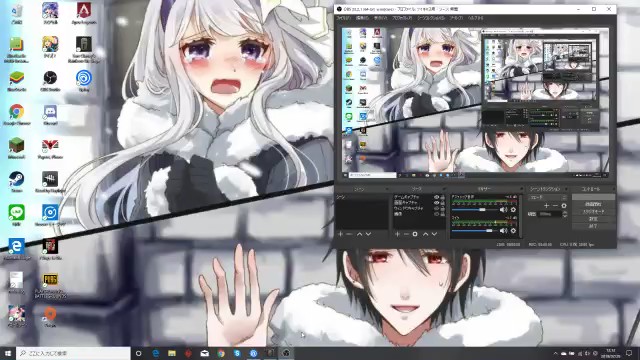640x360 pixels.
Task: Lock the ゲームキャプチャ source
Action: (442, 197)
